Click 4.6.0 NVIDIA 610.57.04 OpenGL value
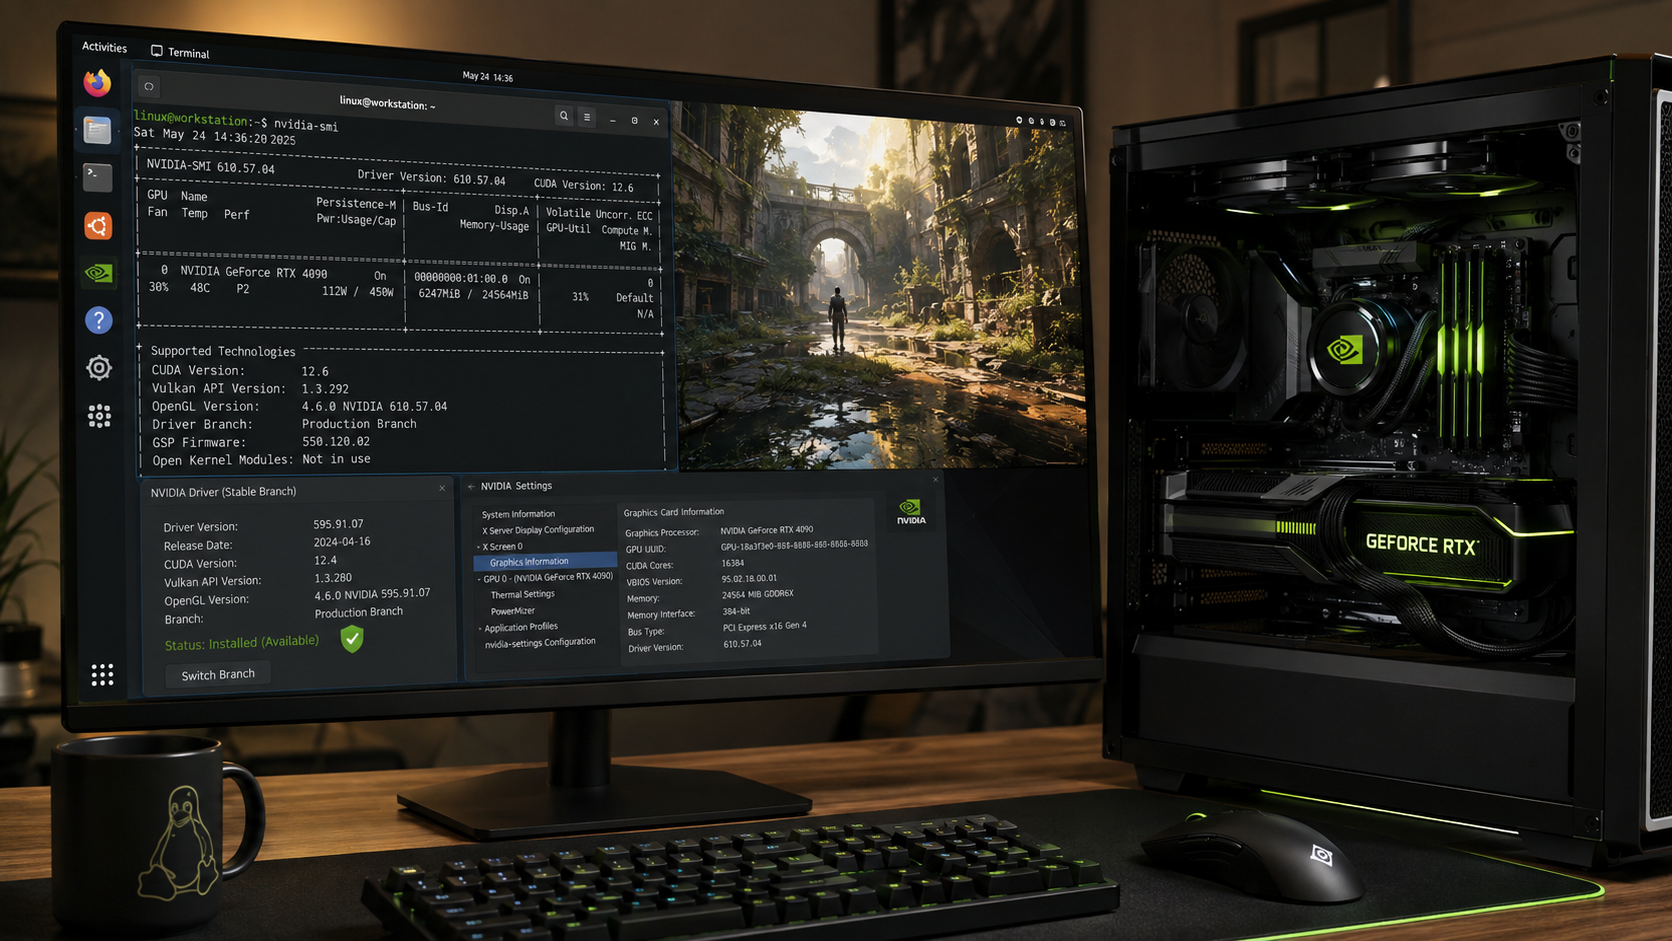Viewport: 1672px width, 941px height. pyautogui.click(x=375, y=407)
